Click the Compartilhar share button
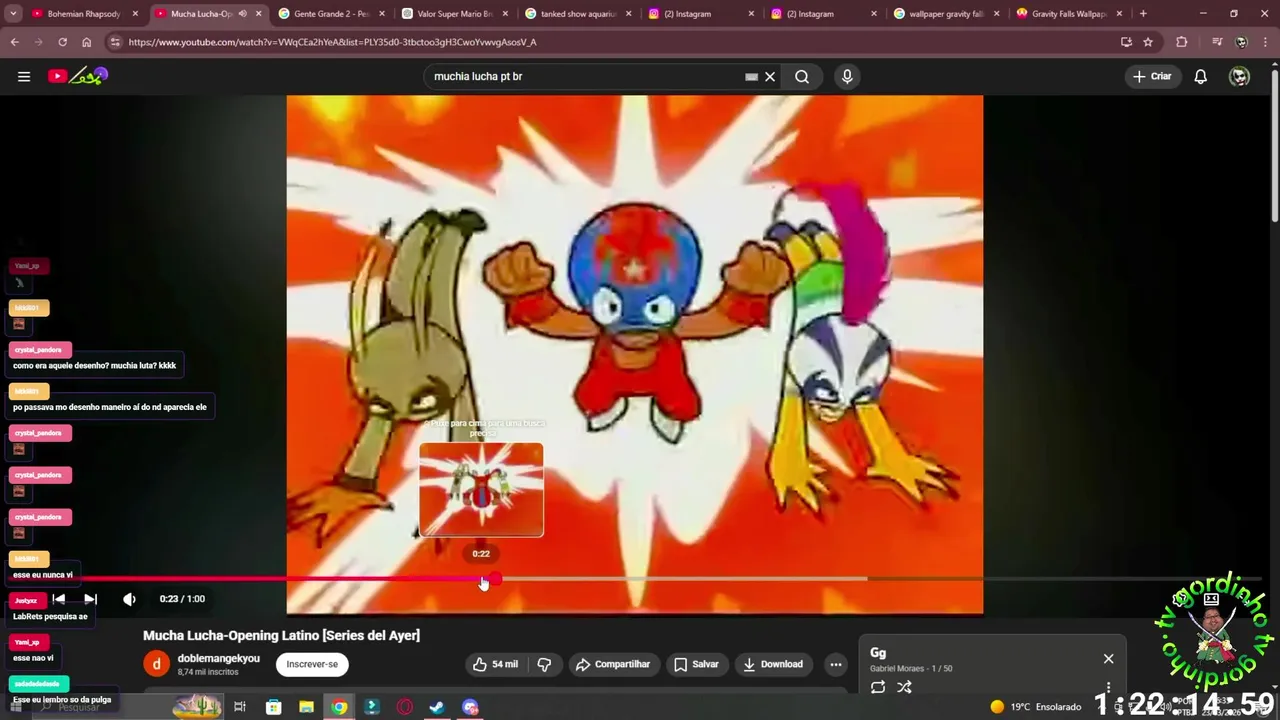 click(x=612, y=664)
